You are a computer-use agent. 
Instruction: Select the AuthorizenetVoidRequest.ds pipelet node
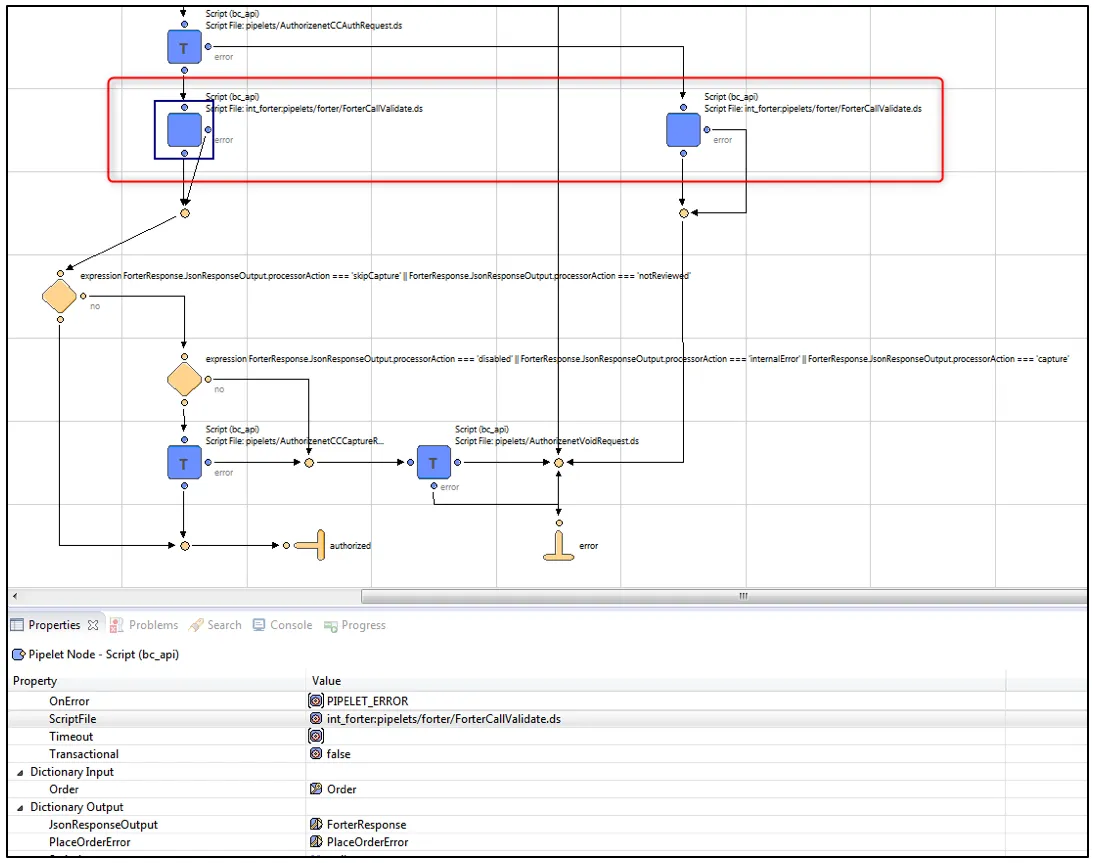[433, 463]
